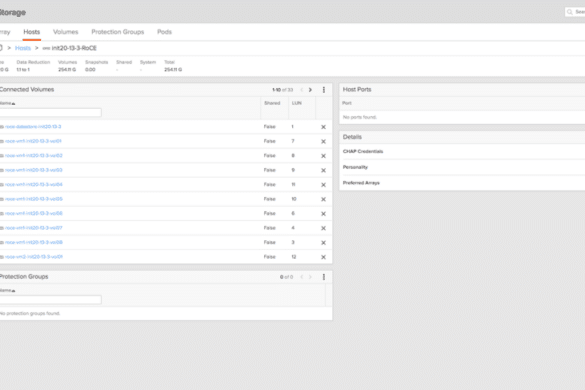Click the Connected Volumes name filter field

click(x=50, y=112)
